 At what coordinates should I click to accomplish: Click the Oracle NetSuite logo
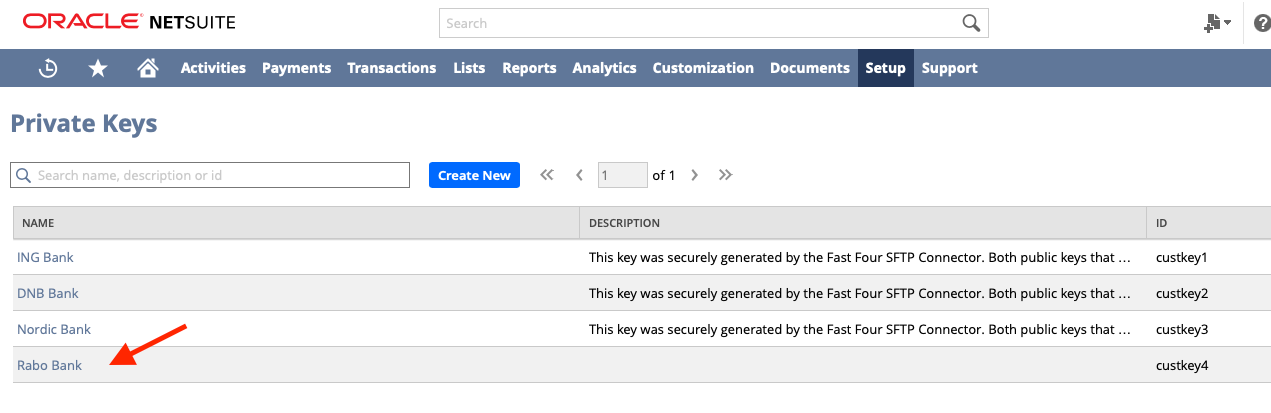[x=129, y=21]
